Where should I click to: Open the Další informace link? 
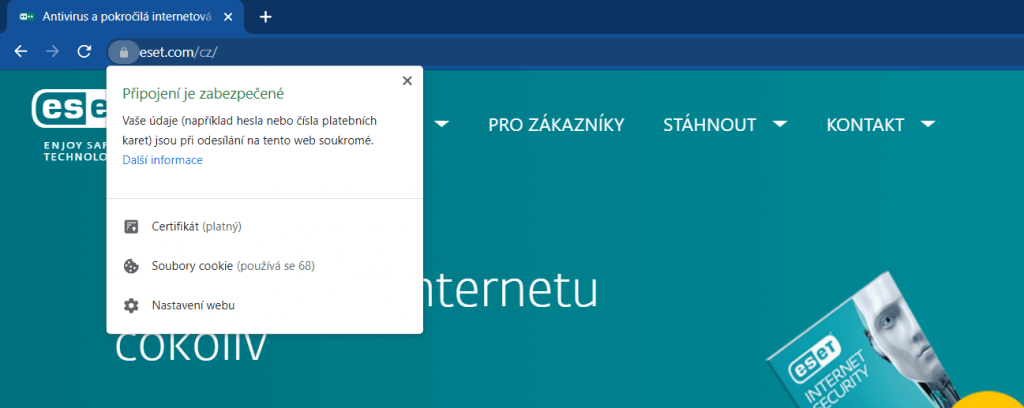click(162, 160)
